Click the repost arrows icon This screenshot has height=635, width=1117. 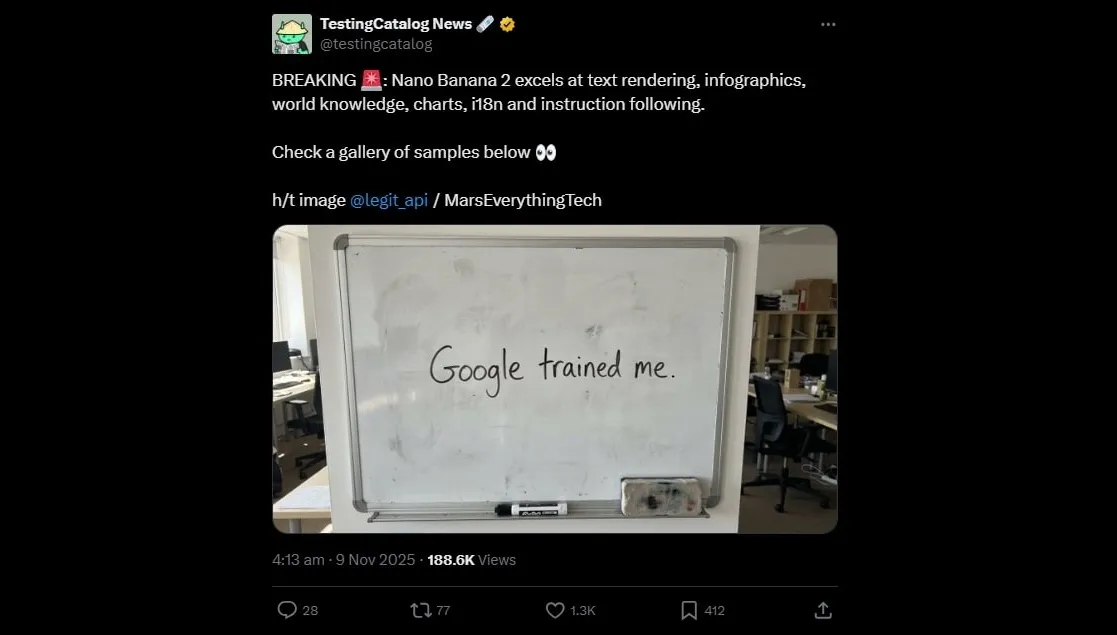pyautogui.click(x=420, y=609)
